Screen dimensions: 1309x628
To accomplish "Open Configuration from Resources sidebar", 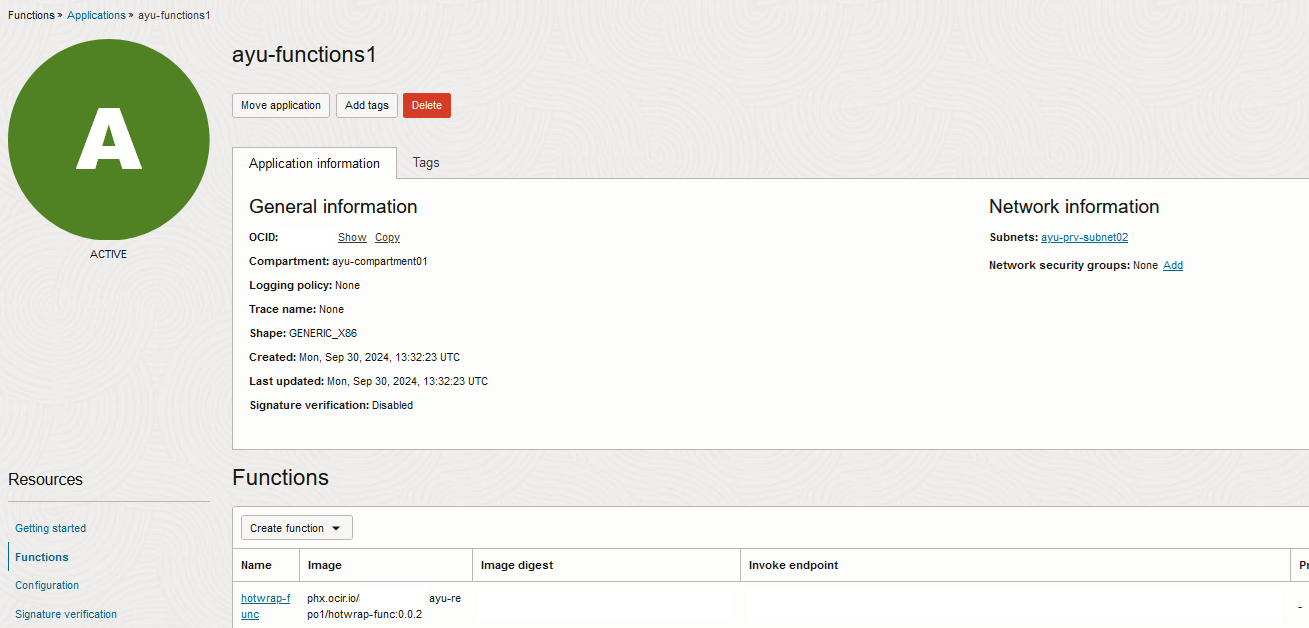I will coord(47,585).
